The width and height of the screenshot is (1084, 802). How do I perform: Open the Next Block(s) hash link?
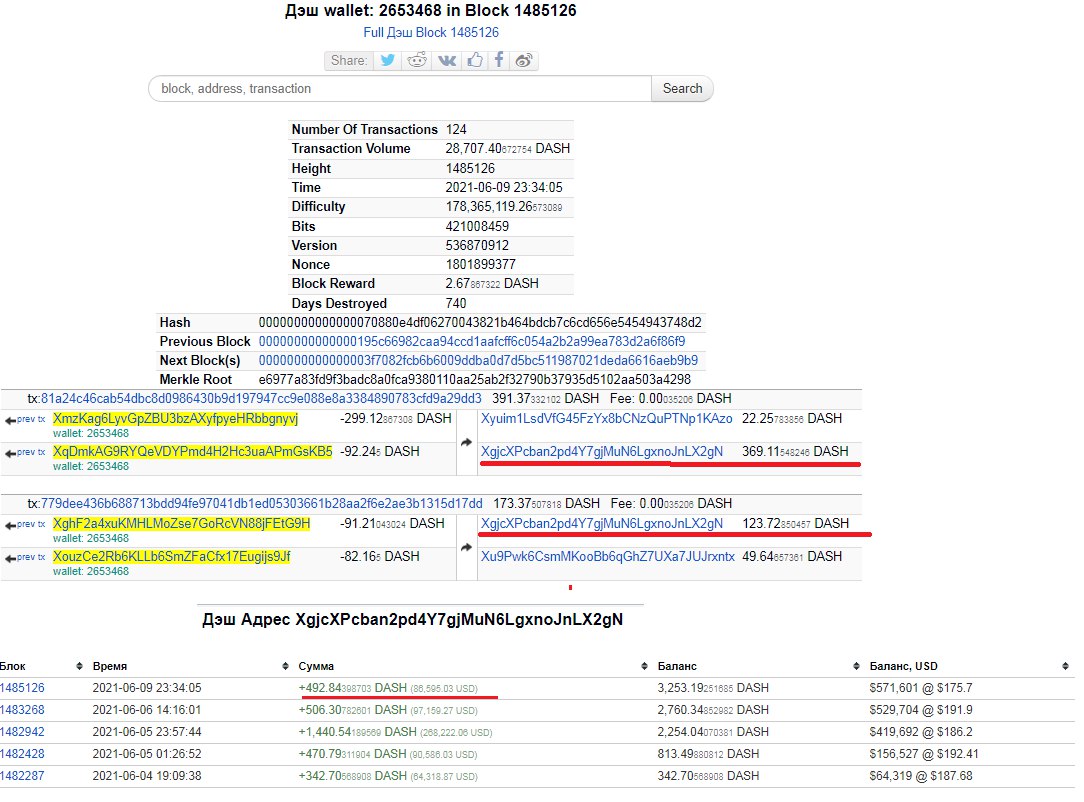pos(478,360)
